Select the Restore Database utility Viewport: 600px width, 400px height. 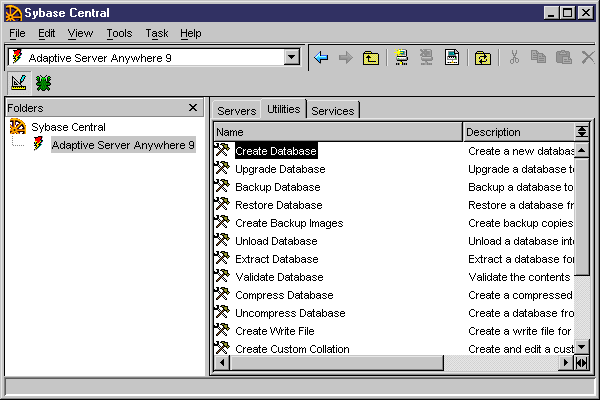(279, 205)
